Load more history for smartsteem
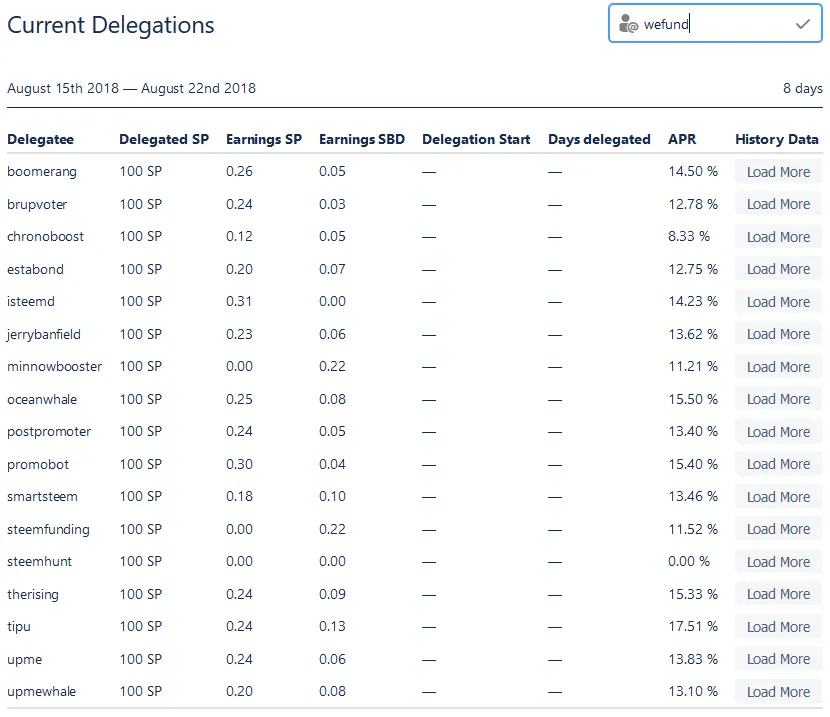Image resolution: width=830 pixels, height=717 pixels. point(778,497)
